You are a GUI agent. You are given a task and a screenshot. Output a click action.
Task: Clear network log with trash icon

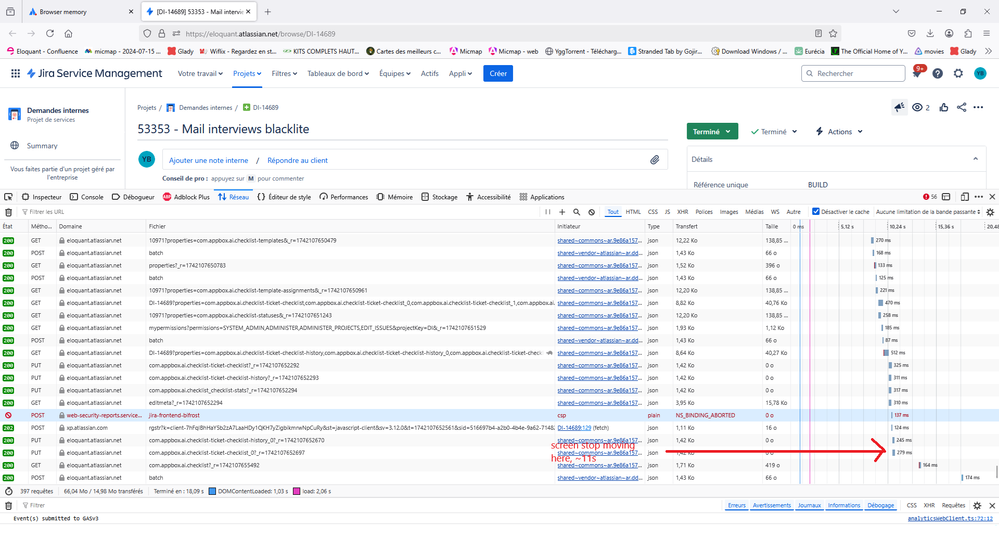[x=8, y=212]
